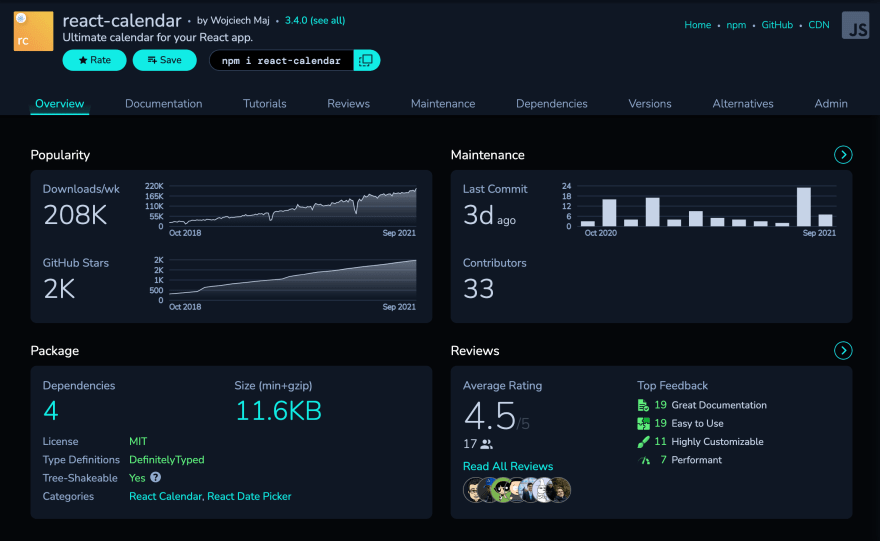This screenshot has height=541, width=880.
Task: Open the Reviews section arrow
Action: 843,350
